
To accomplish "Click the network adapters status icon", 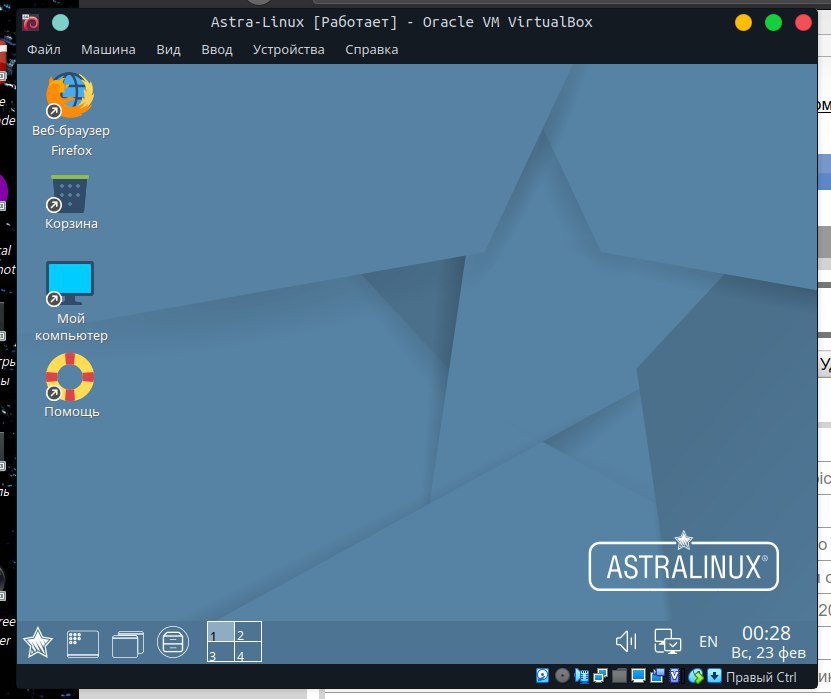I will coord(600,676).
